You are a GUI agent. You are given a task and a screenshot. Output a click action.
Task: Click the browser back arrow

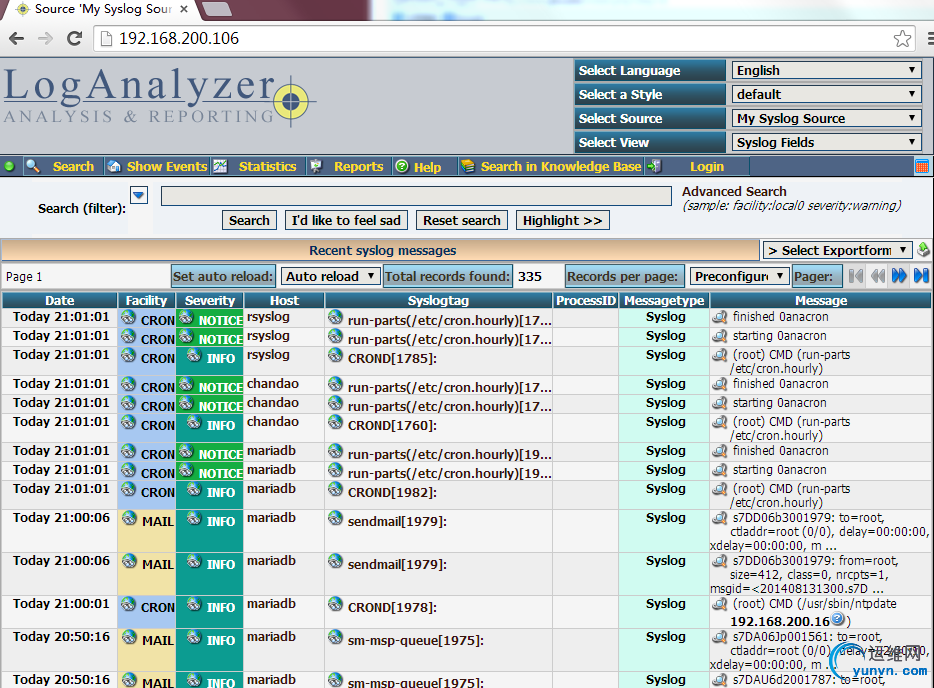coord(17,39)
